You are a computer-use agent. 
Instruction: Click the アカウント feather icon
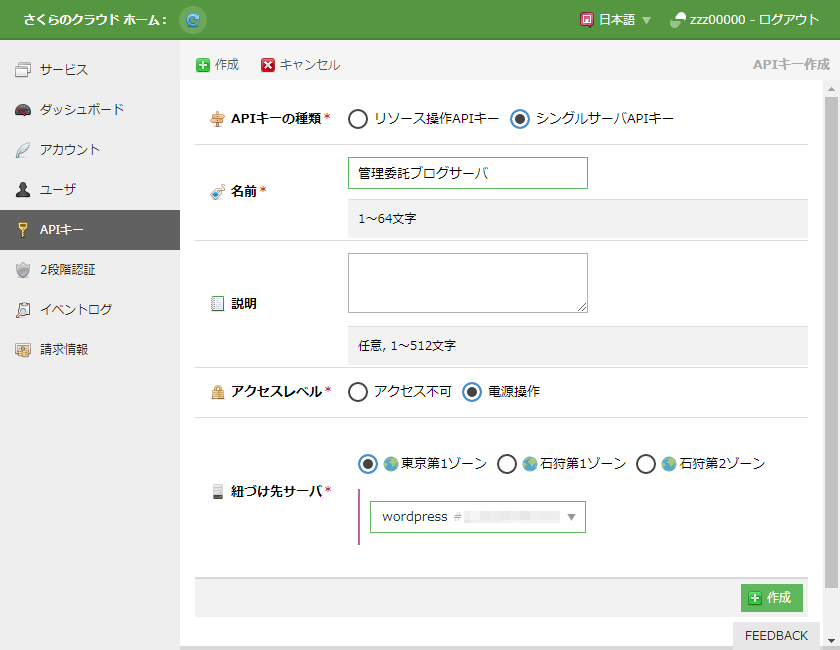click(x=23, y=150)
